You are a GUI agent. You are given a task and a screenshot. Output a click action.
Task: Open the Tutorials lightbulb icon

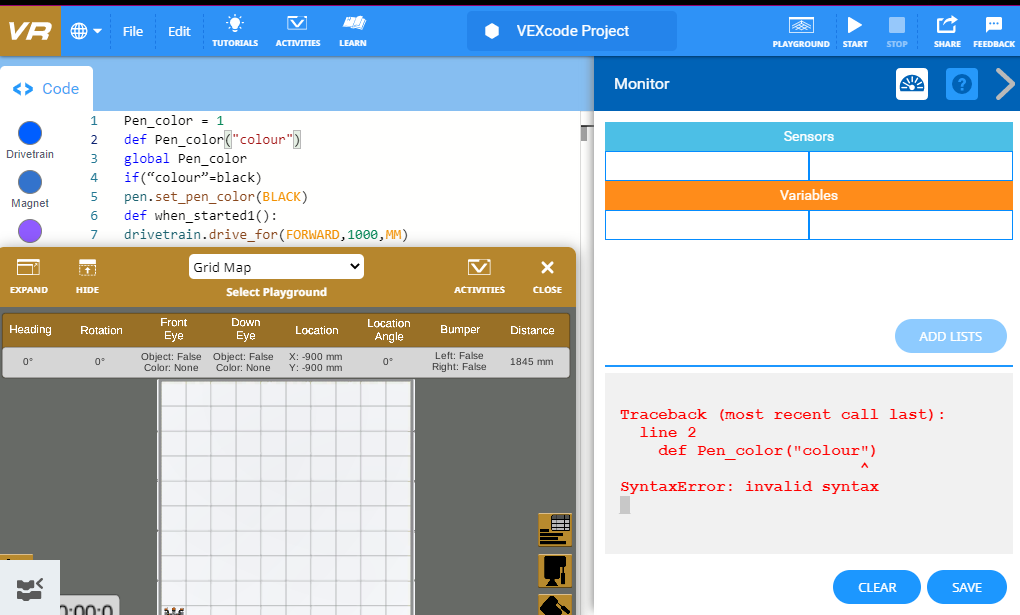coord(235,30)
